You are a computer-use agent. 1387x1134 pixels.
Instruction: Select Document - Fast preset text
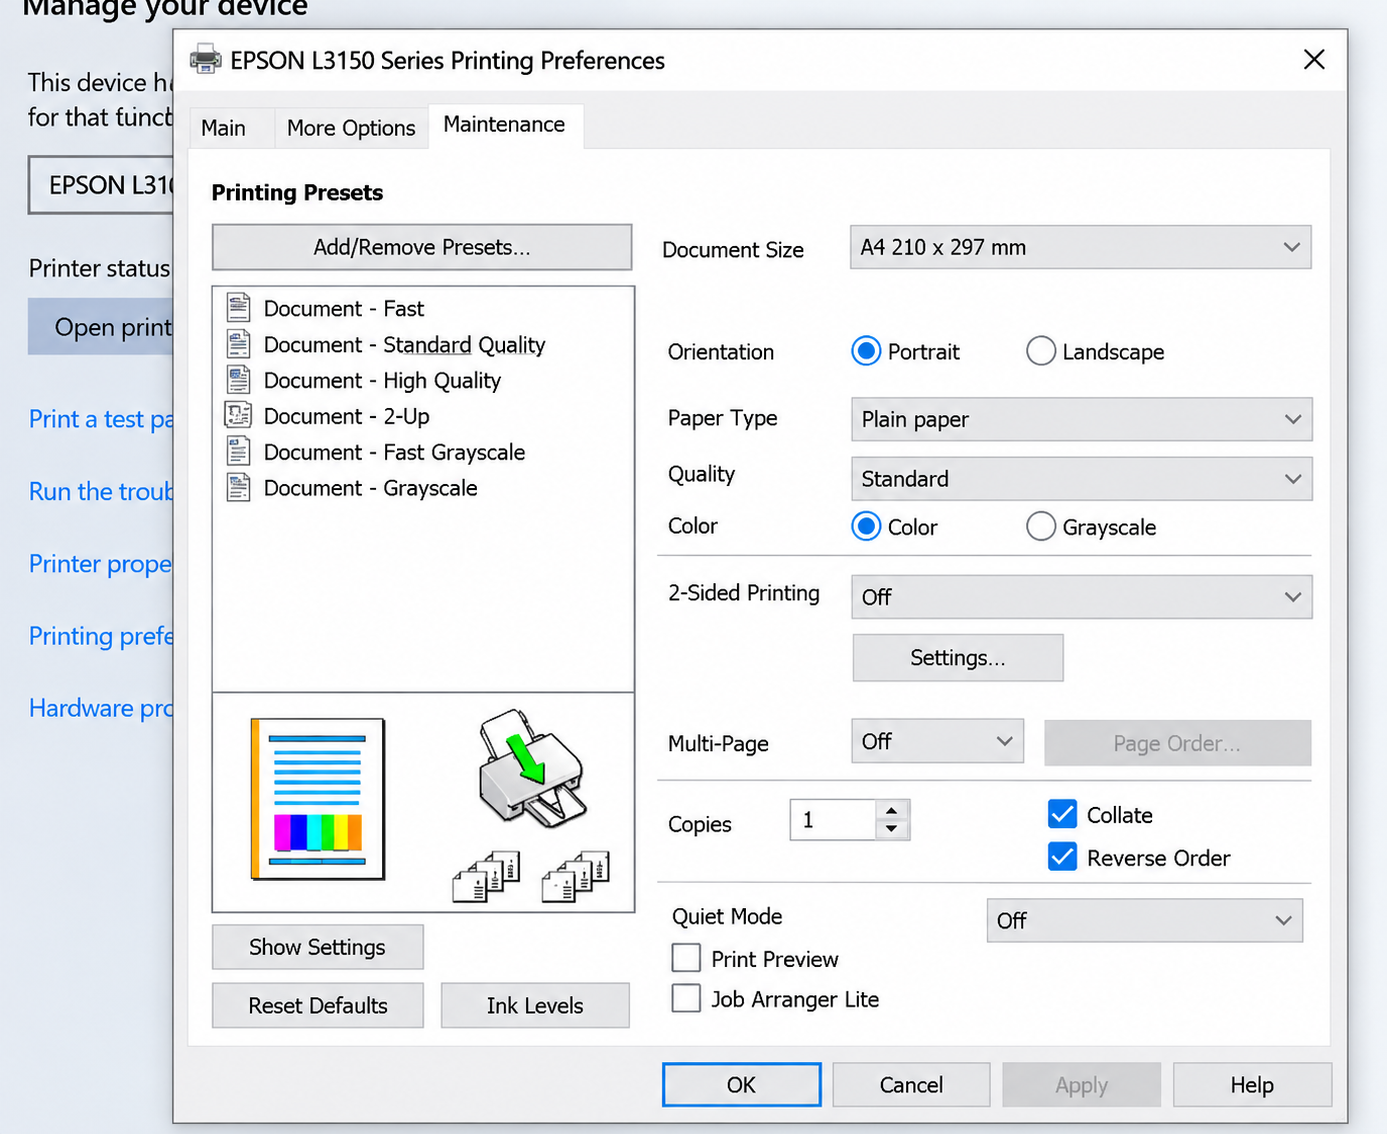click(x=344, y=308)
